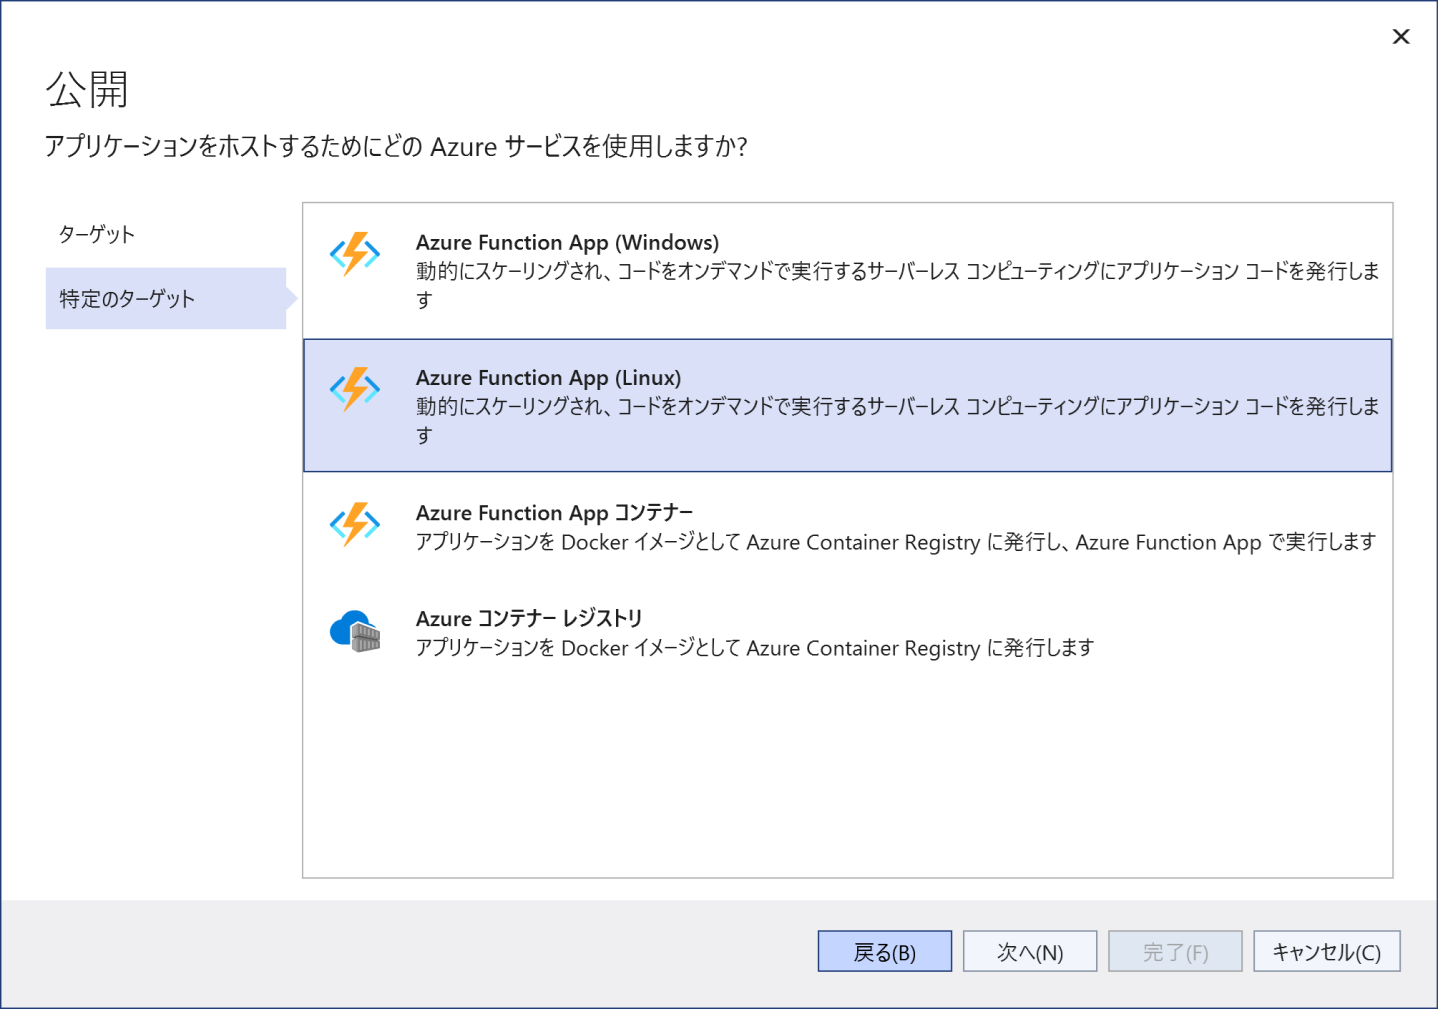
Task: Click the Azure コンテナー レジストリ cloud icon
Action: click(x=355, y=631)
